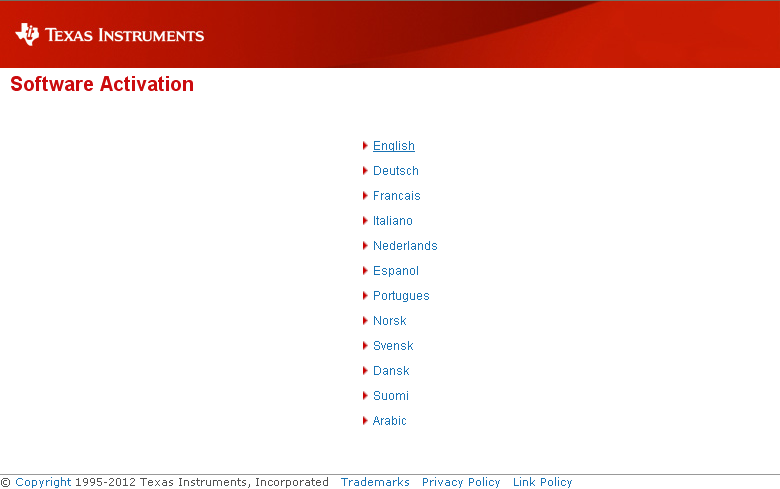Viewport: 780px width, 489px height.
Task: Click the Texas Instruments logo
Action: point(109,35)
